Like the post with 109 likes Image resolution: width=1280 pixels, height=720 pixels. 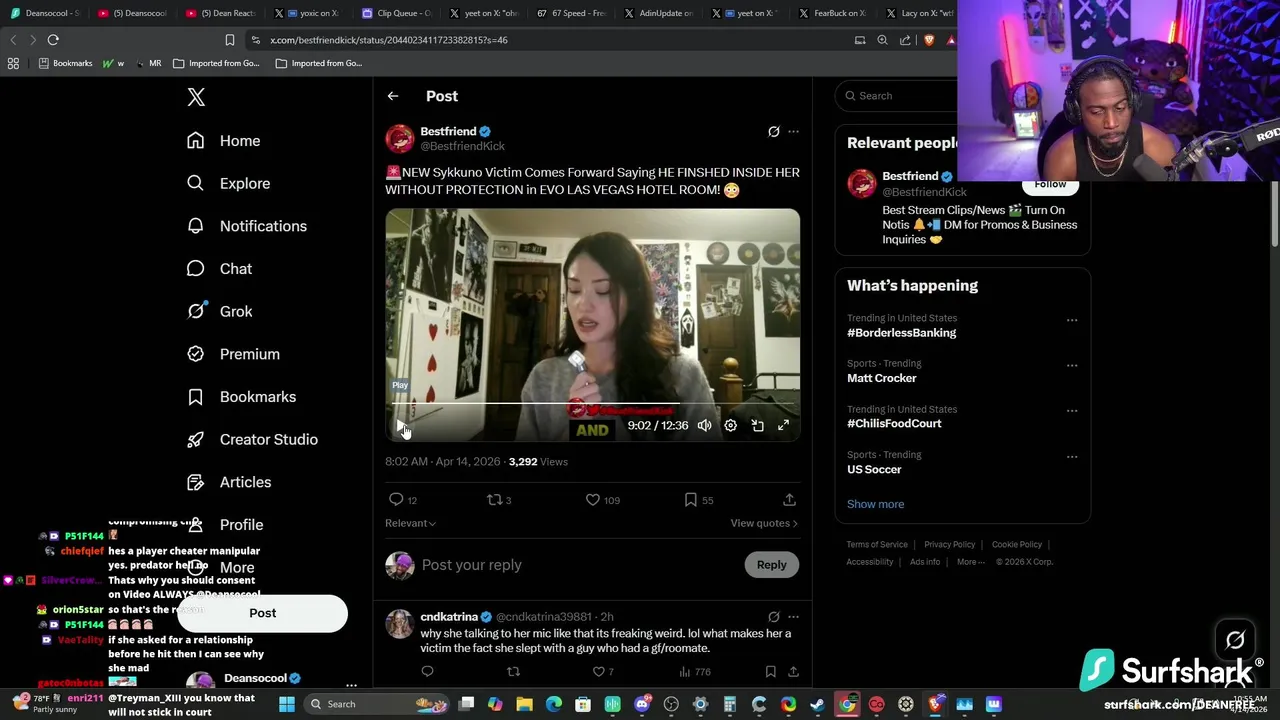click(593, 499)
